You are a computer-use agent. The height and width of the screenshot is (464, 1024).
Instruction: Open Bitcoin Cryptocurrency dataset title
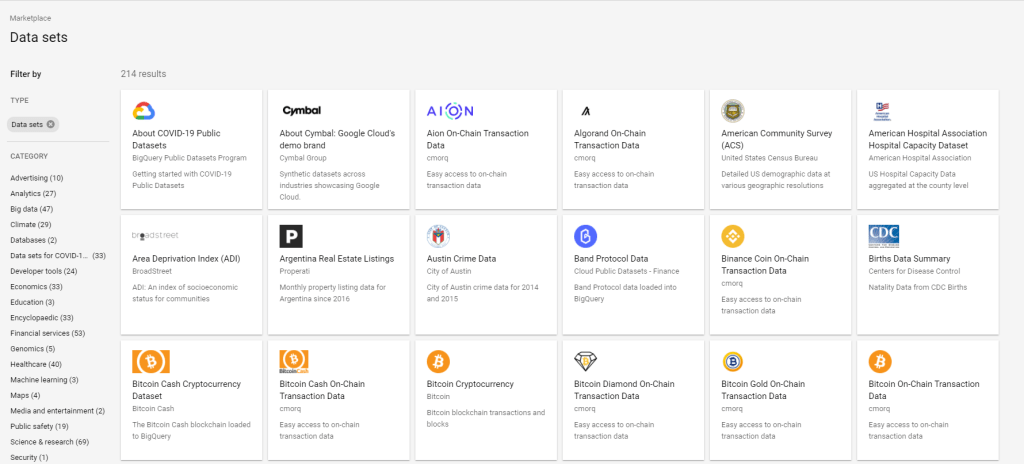click(470, 384)
